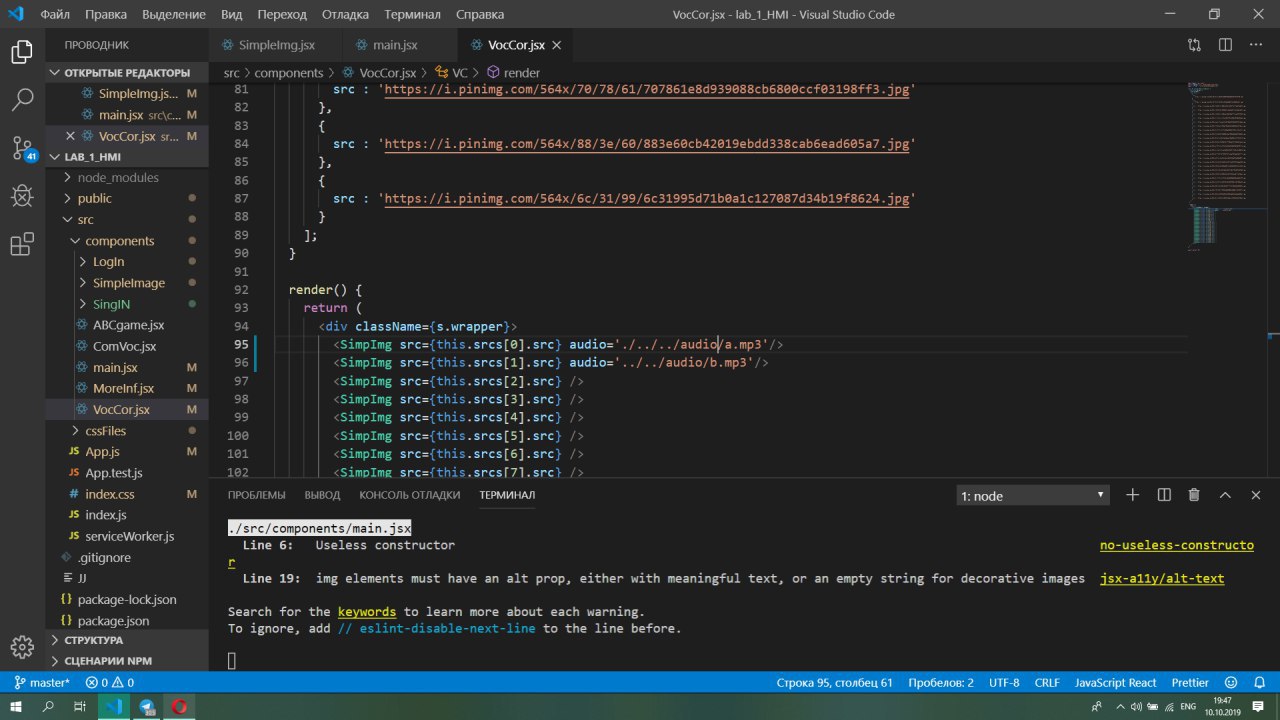Viewport: 1280px width, 720px height.
Task: Expand the node_modules folder
Action: tap(117, 177)
